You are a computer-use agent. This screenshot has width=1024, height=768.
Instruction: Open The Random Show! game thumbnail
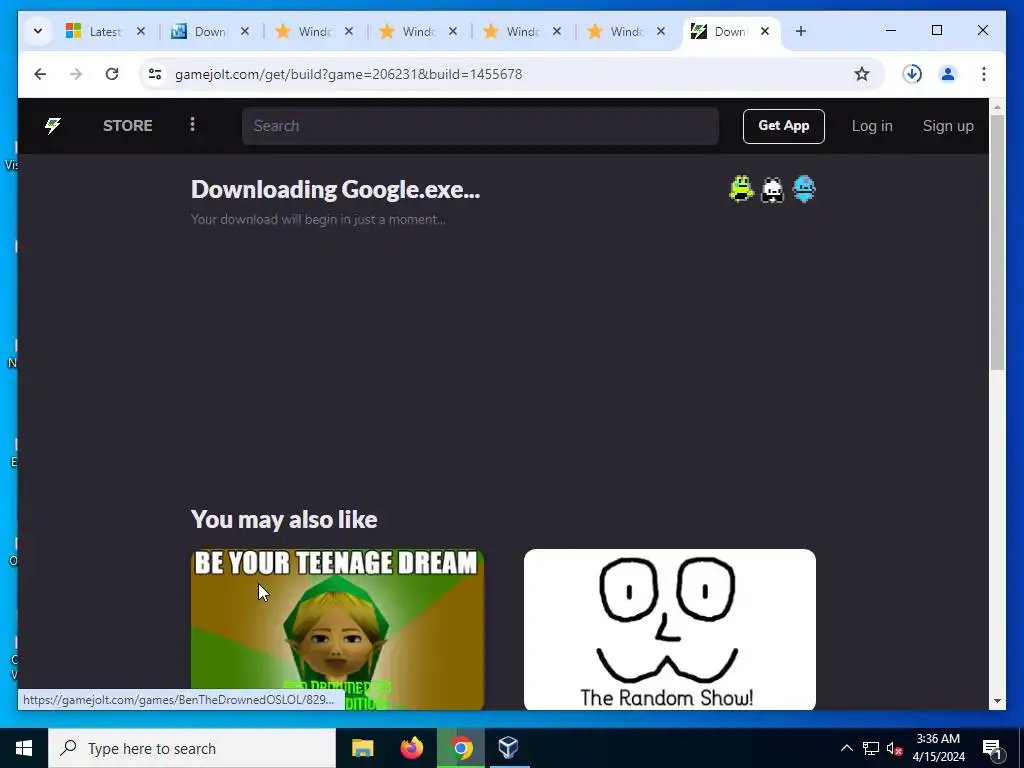[669, 630]
